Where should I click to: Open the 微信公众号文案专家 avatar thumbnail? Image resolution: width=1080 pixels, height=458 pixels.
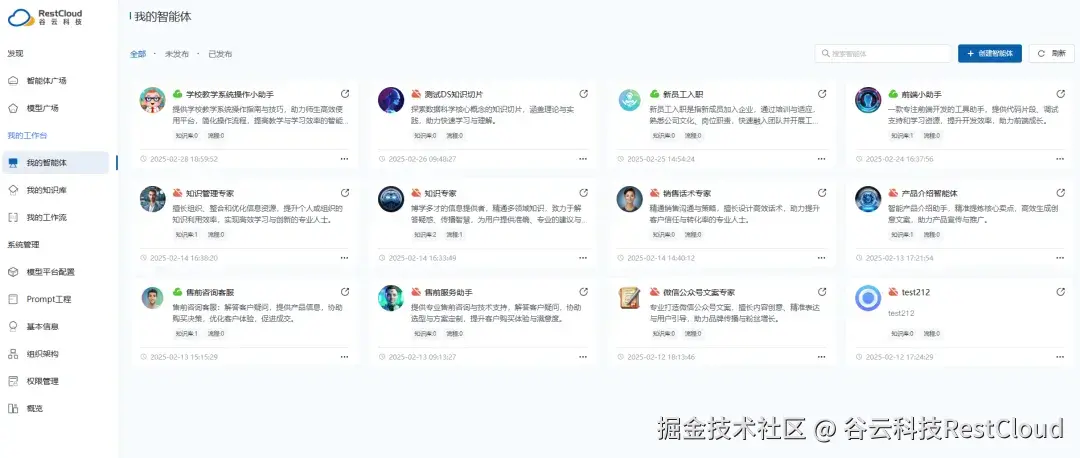(630, 298)
